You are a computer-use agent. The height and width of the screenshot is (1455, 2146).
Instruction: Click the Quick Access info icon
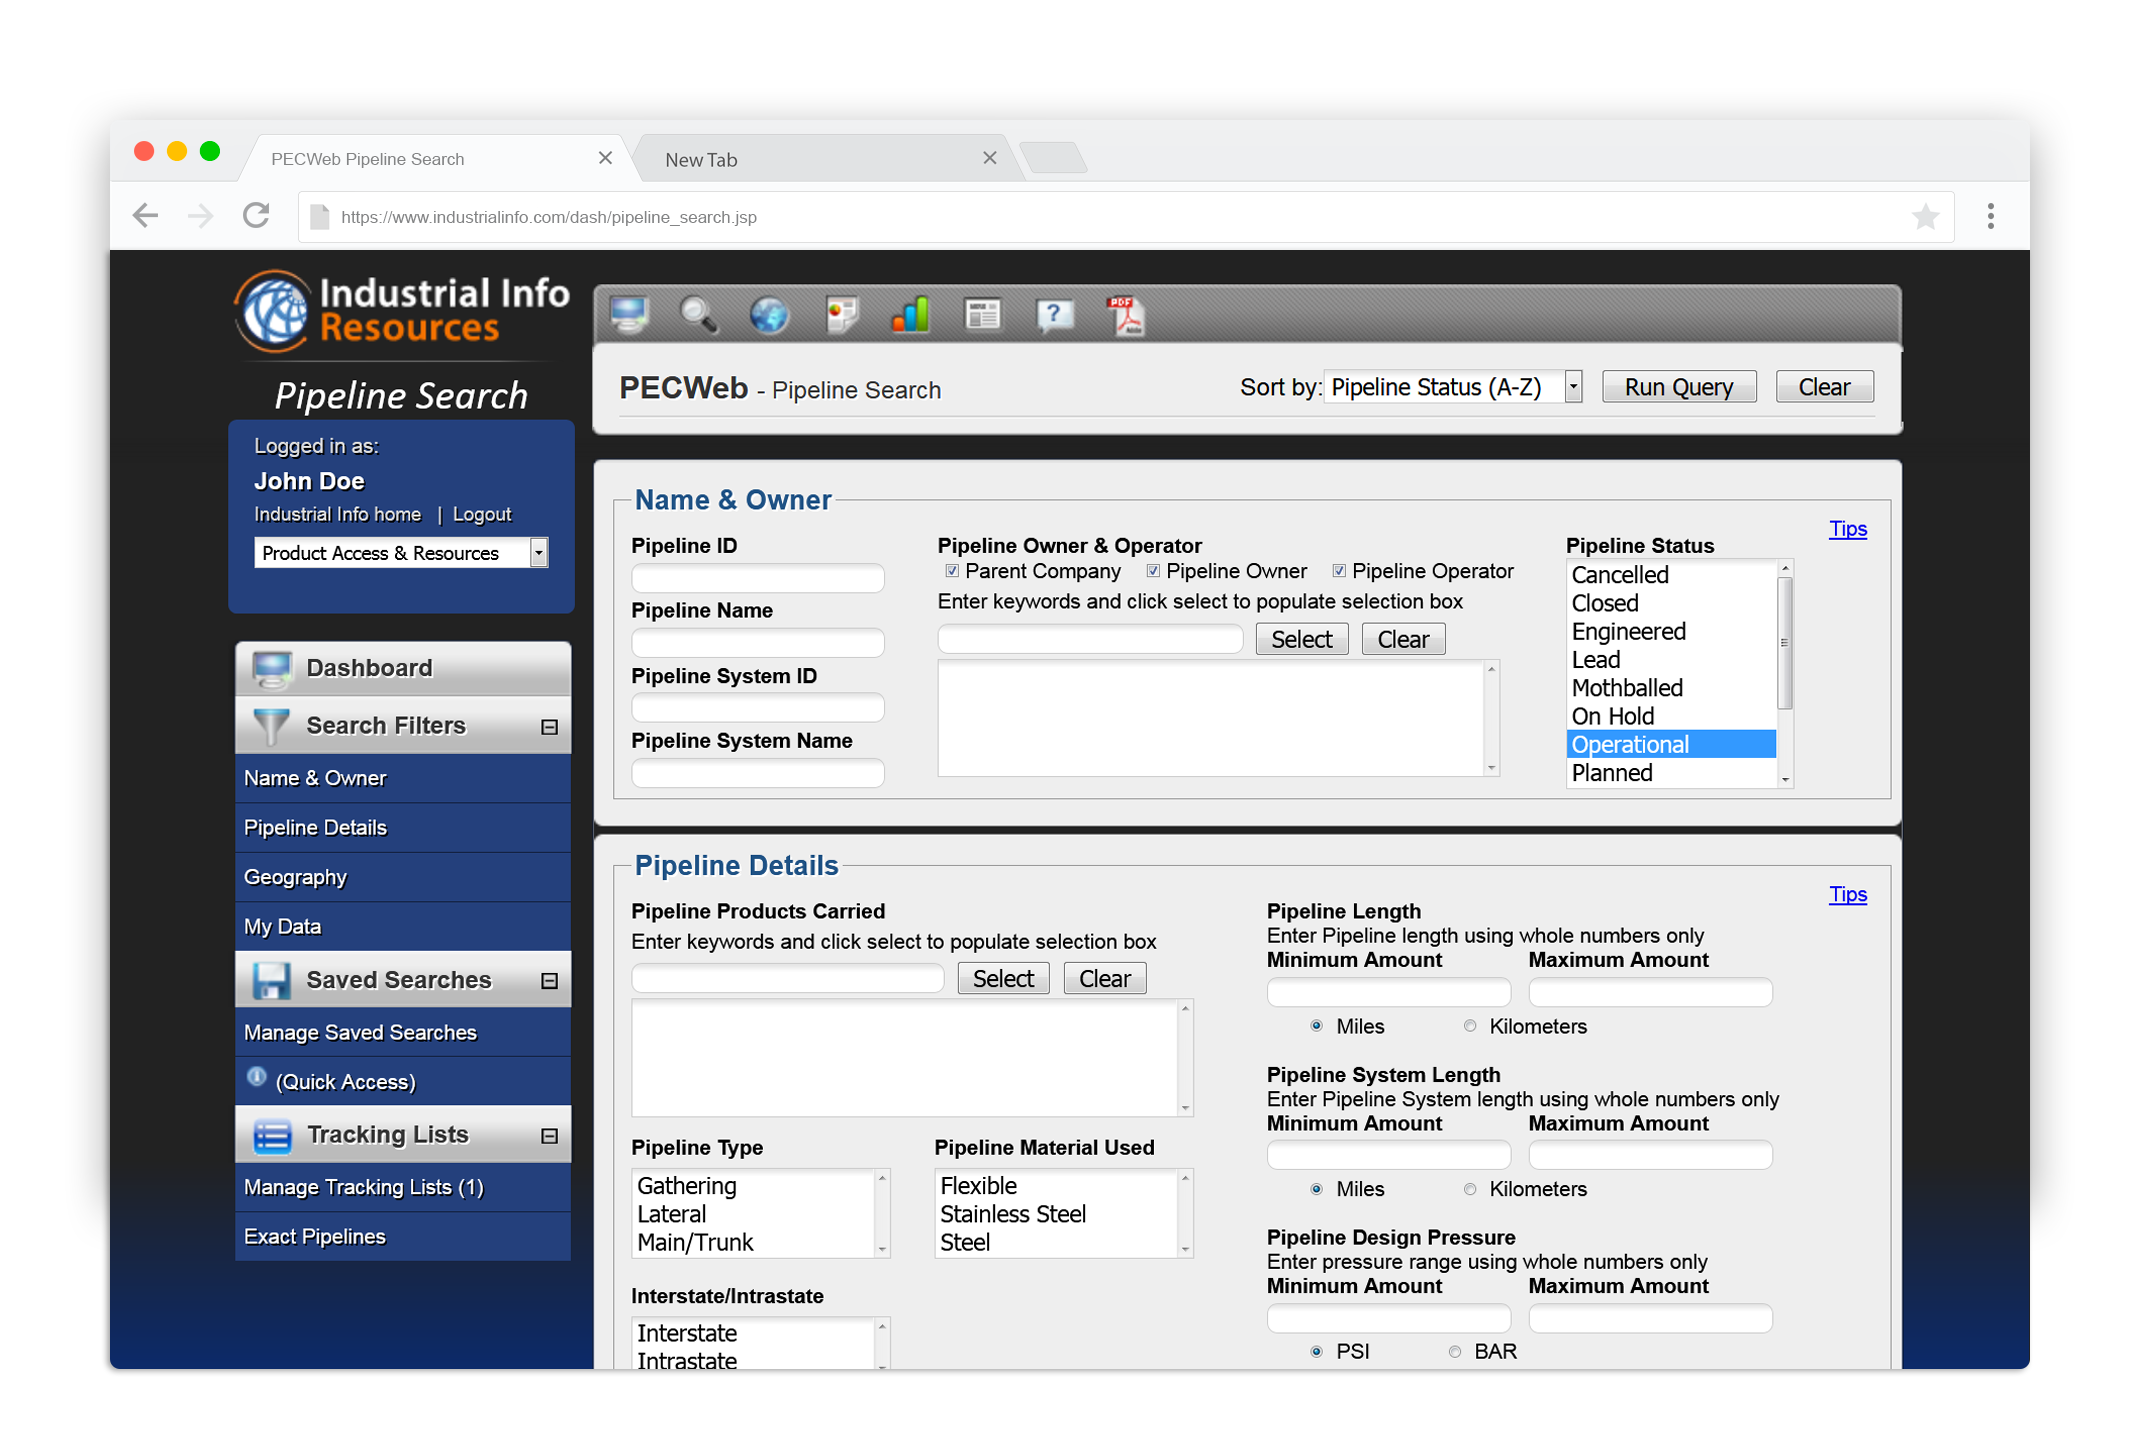(x=257, y=1077)
